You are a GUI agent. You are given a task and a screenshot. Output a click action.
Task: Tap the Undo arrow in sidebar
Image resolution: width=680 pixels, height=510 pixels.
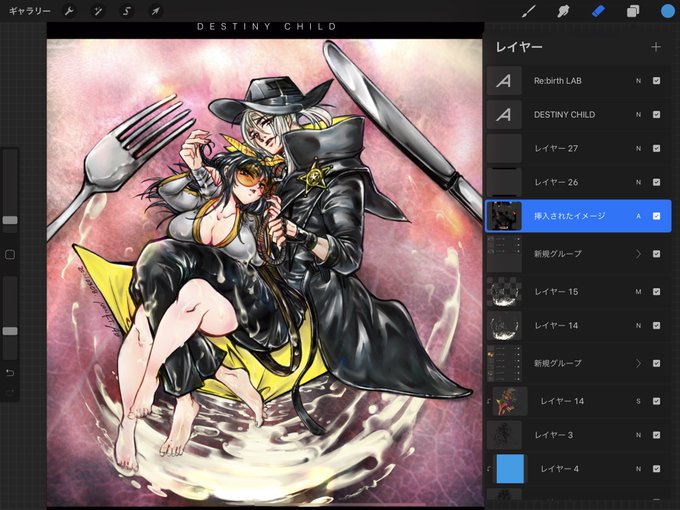10,373
